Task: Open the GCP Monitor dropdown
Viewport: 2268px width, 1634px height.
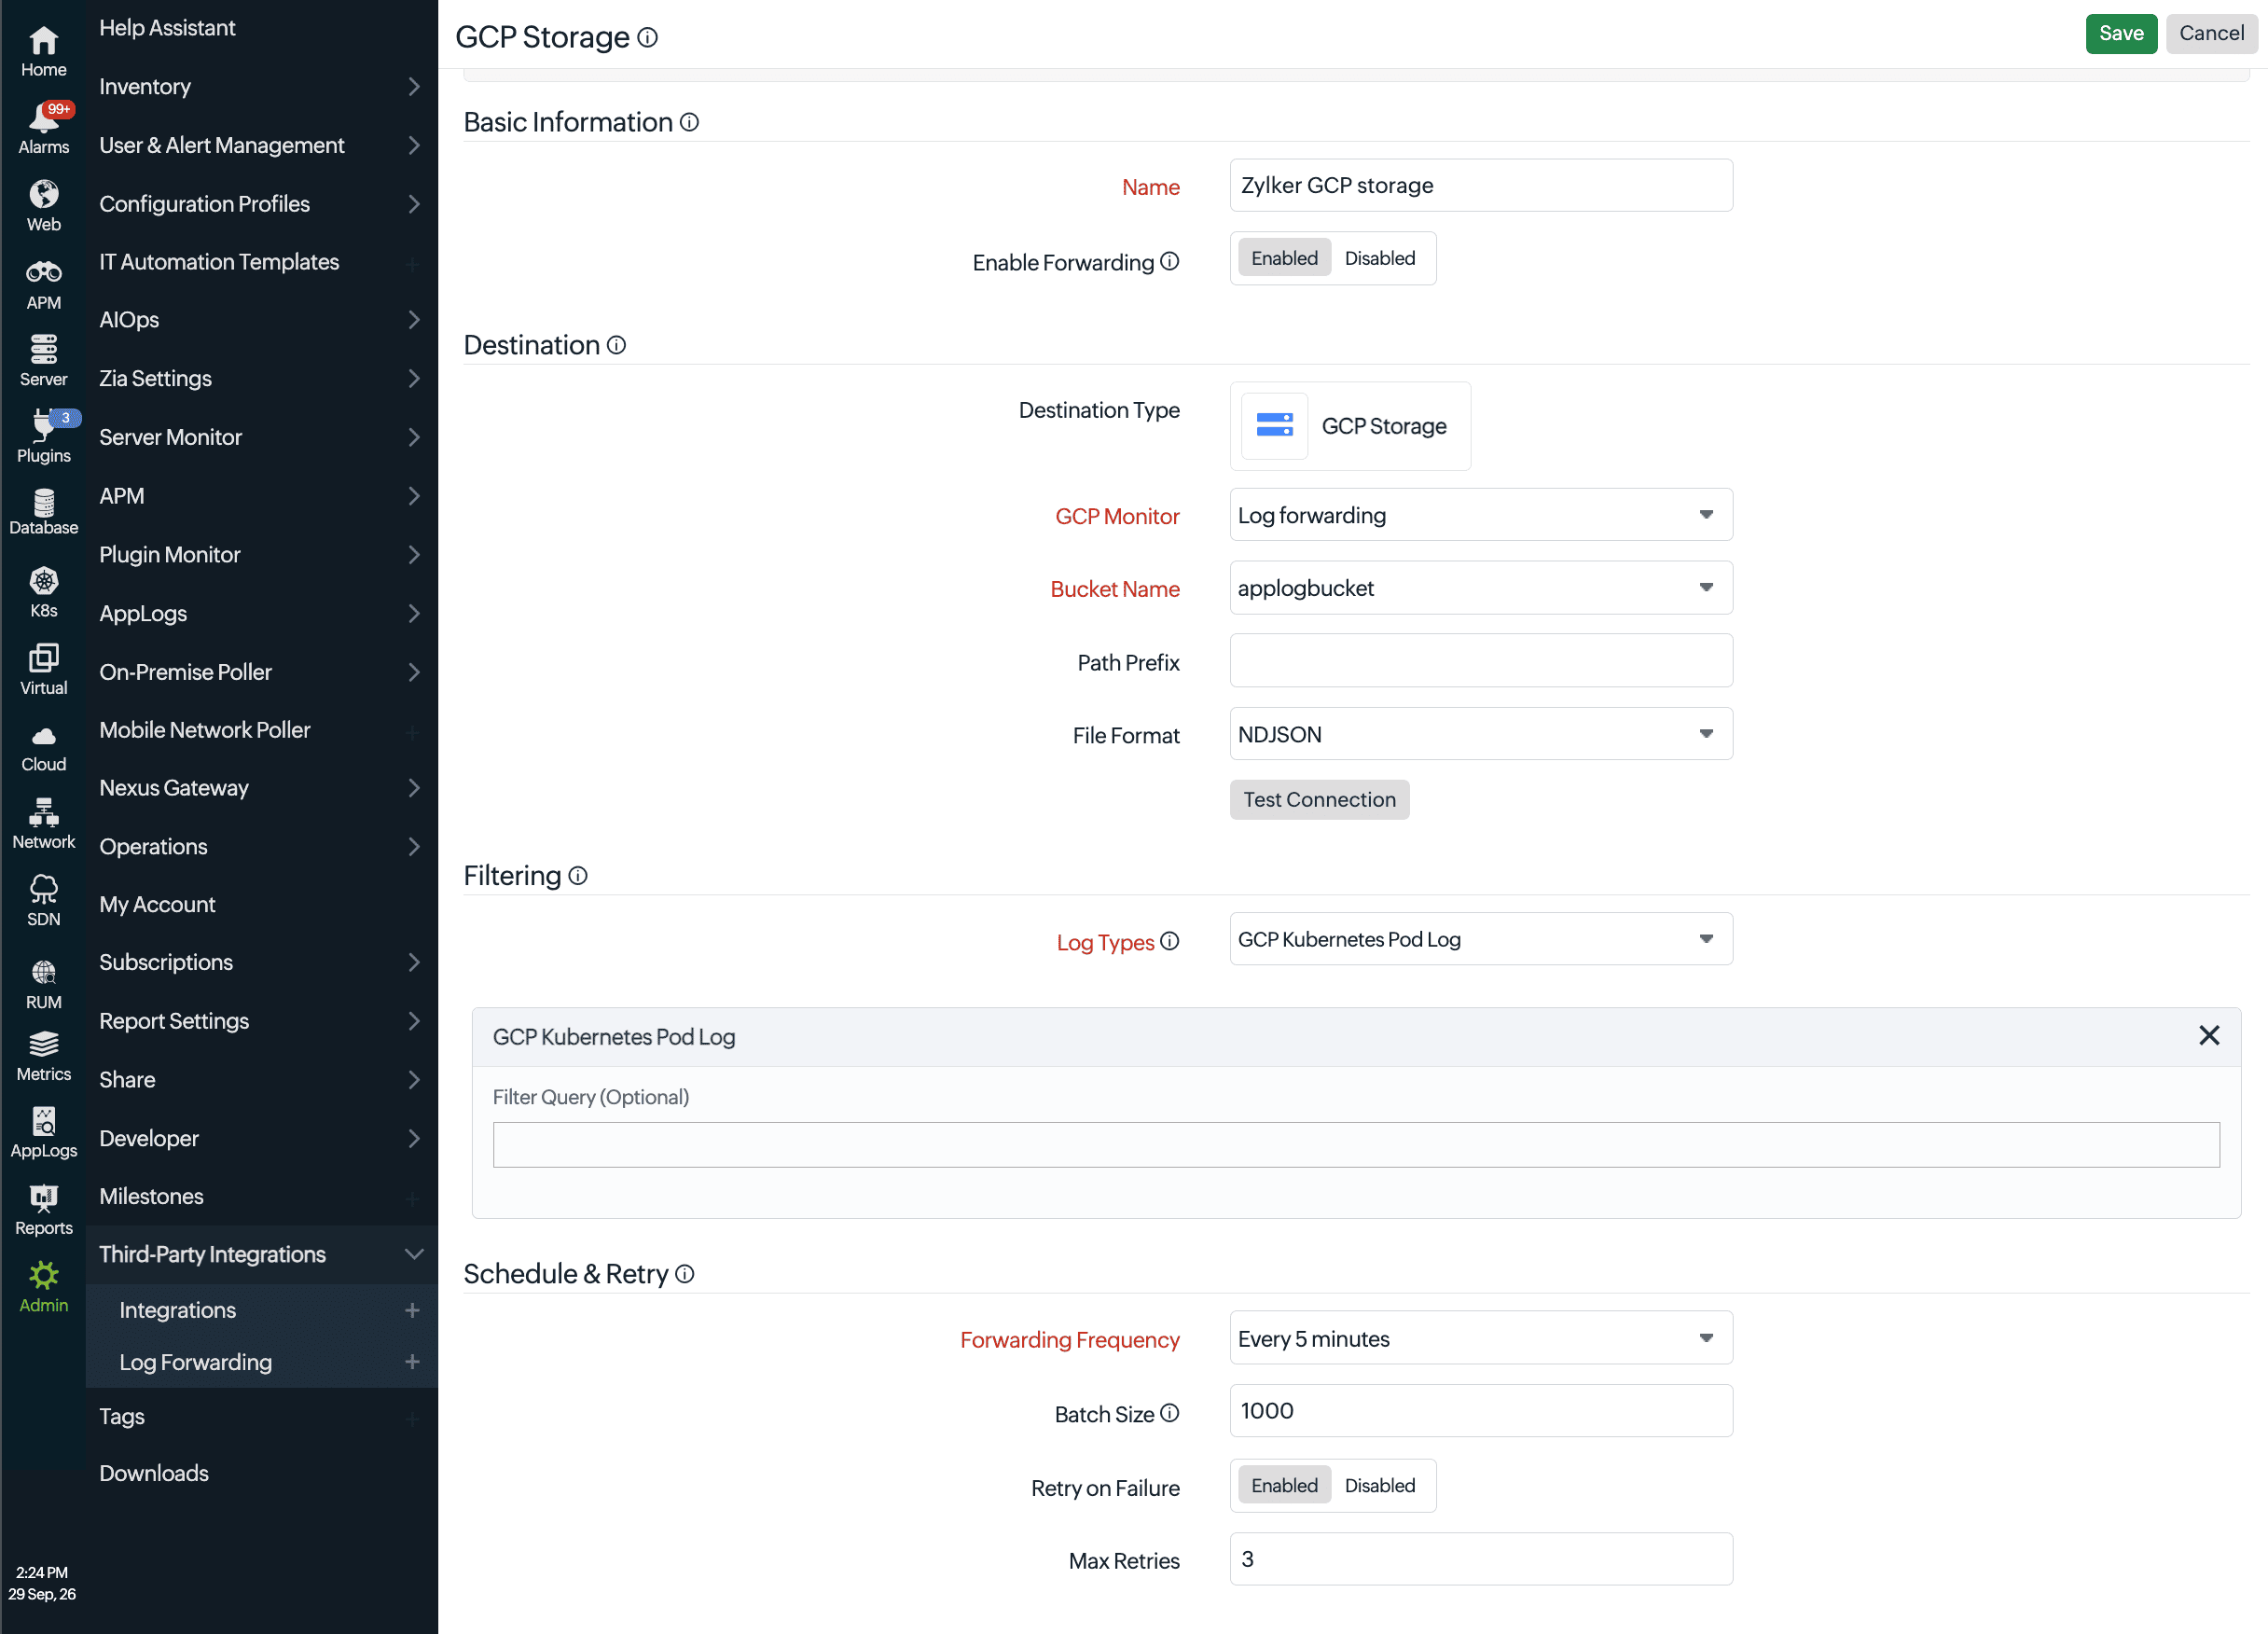Action: click(x=1480, y=515)
